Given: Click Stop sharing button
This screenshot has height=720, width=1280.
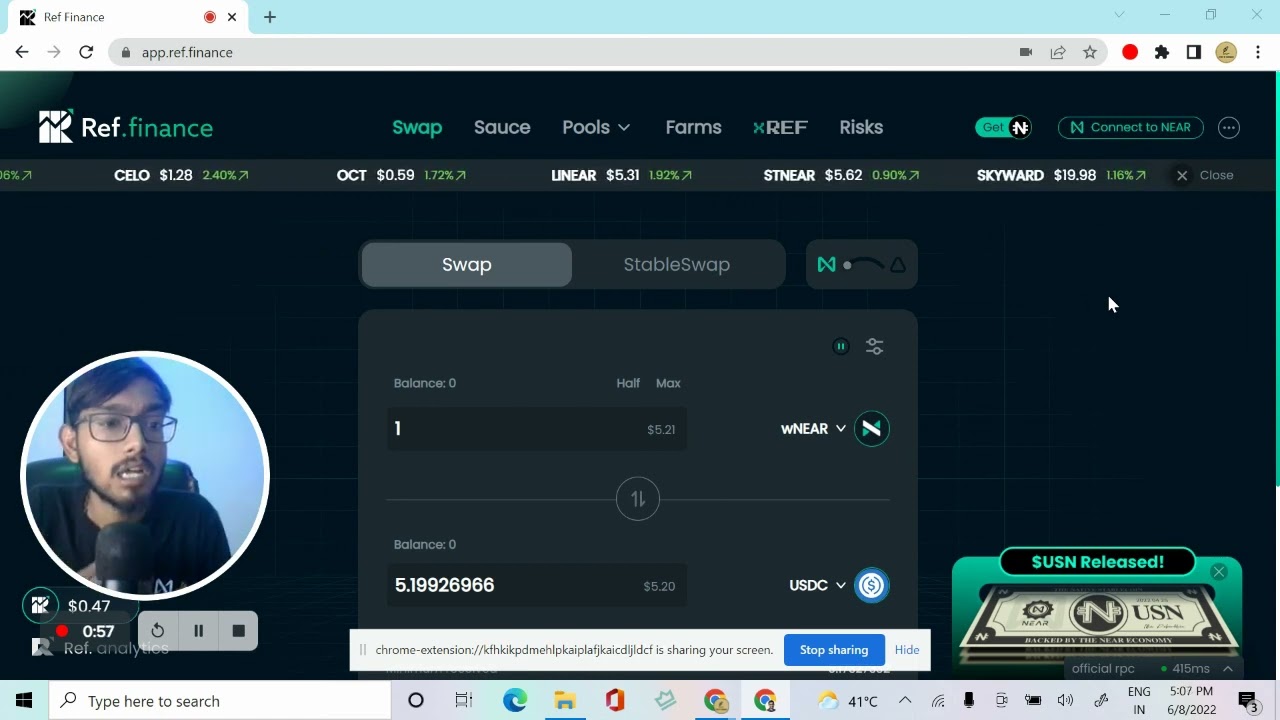Looking at the screenshot, I should point(834,650).
